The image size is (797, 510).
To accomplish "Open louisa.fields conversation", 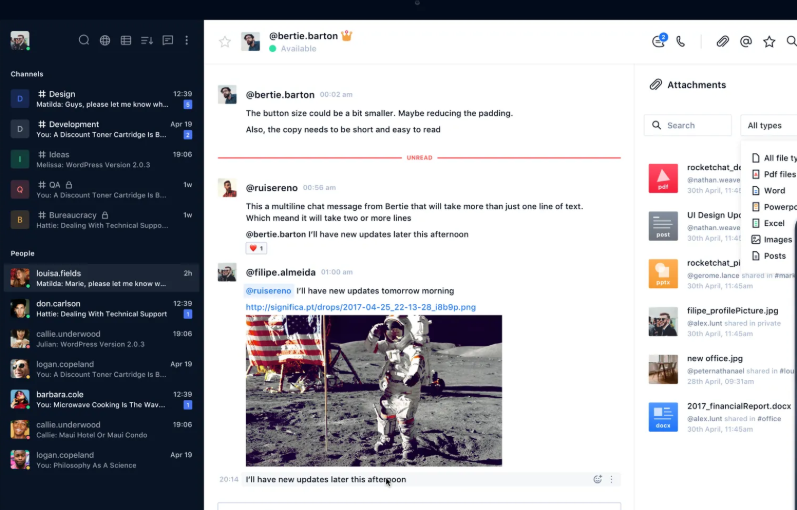I will click(x=102, y=278).
